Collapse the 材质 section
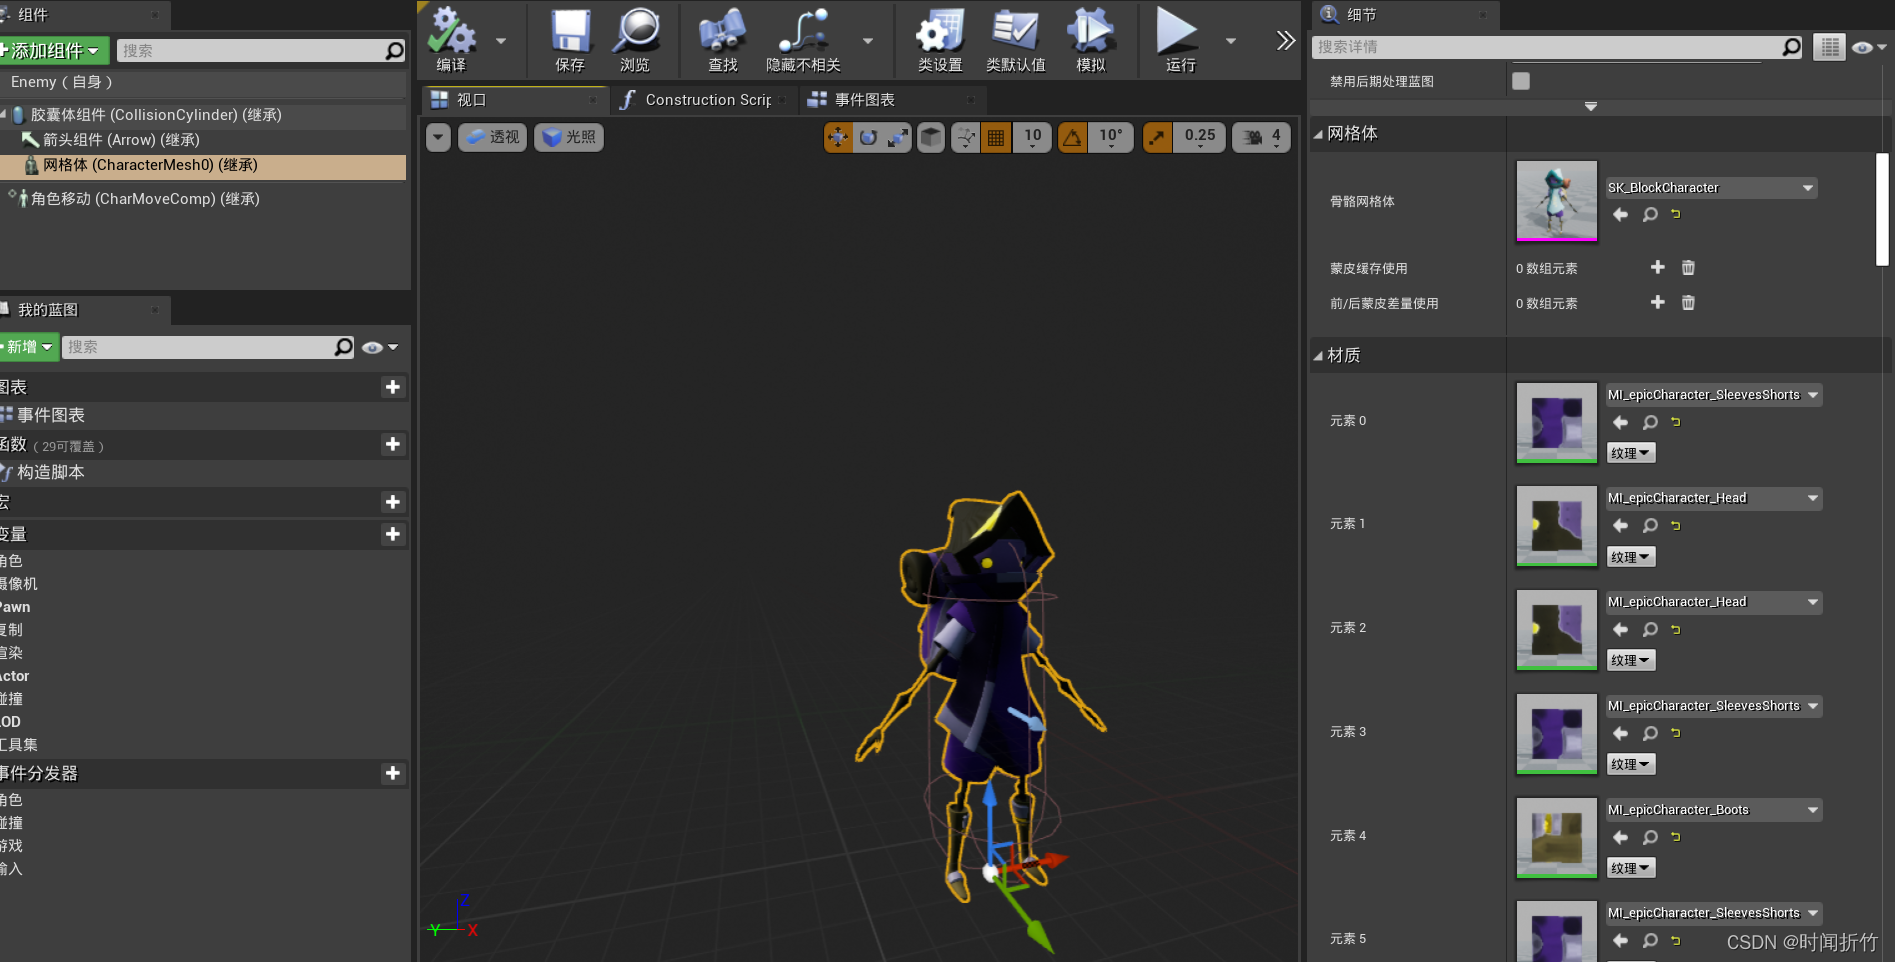Image resolution: width=1895 pixels, height=962 pixels. [x=1318, y=356]
